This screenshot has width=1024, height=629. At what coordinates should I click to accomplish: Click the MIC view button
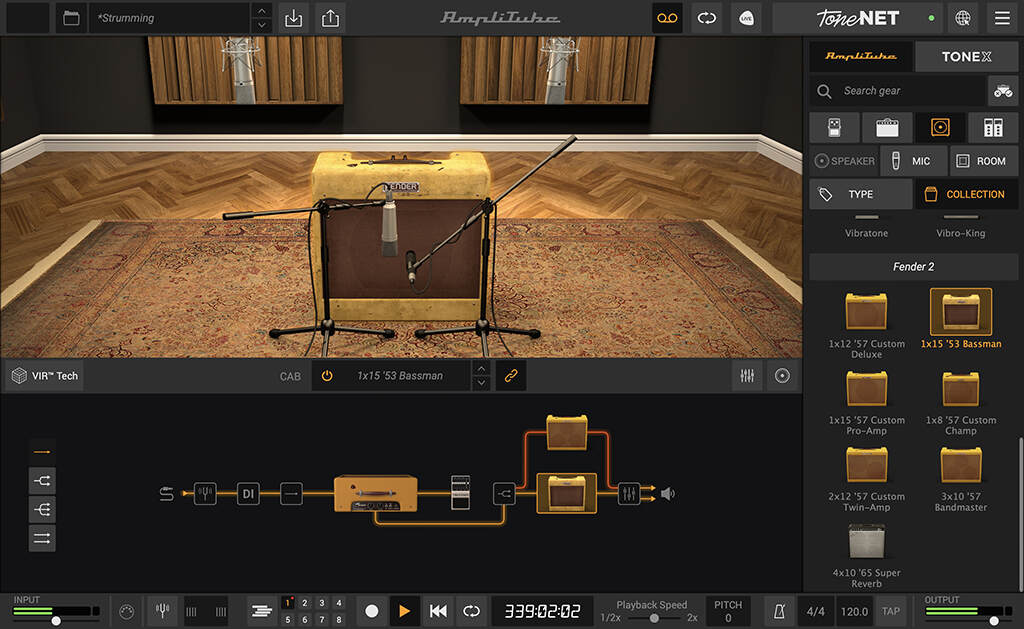click(913, 160)
